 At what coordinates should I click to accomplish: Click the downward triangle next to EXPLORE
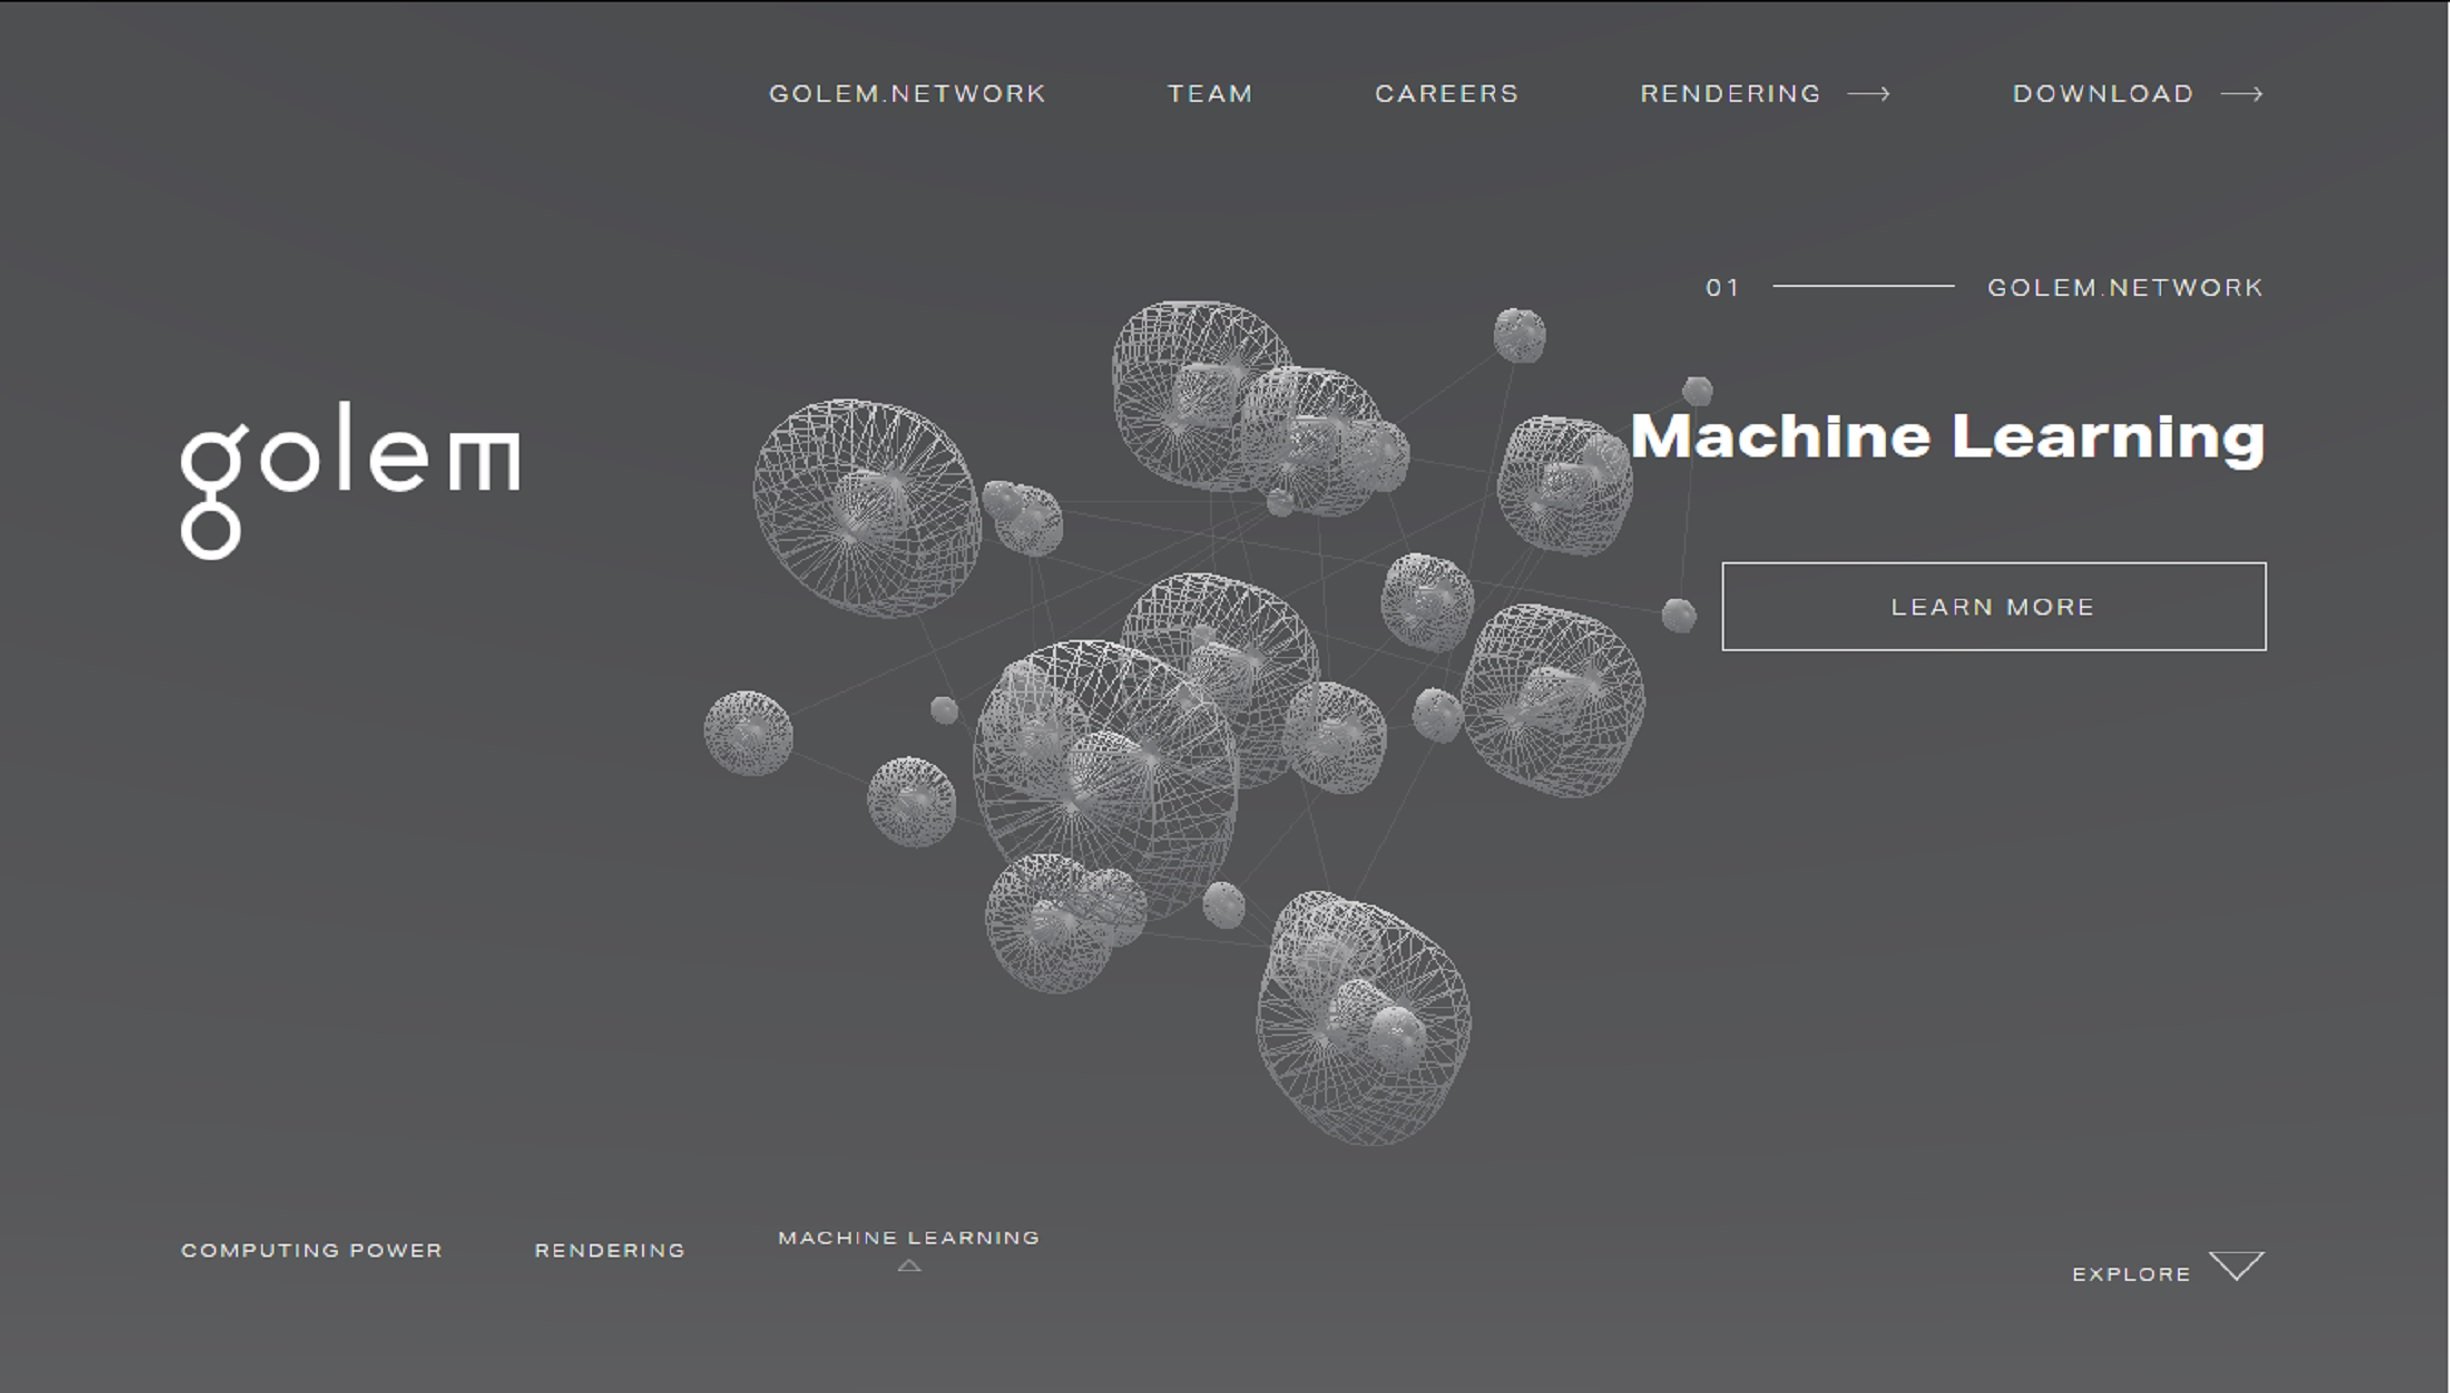coord(2237,1265)
